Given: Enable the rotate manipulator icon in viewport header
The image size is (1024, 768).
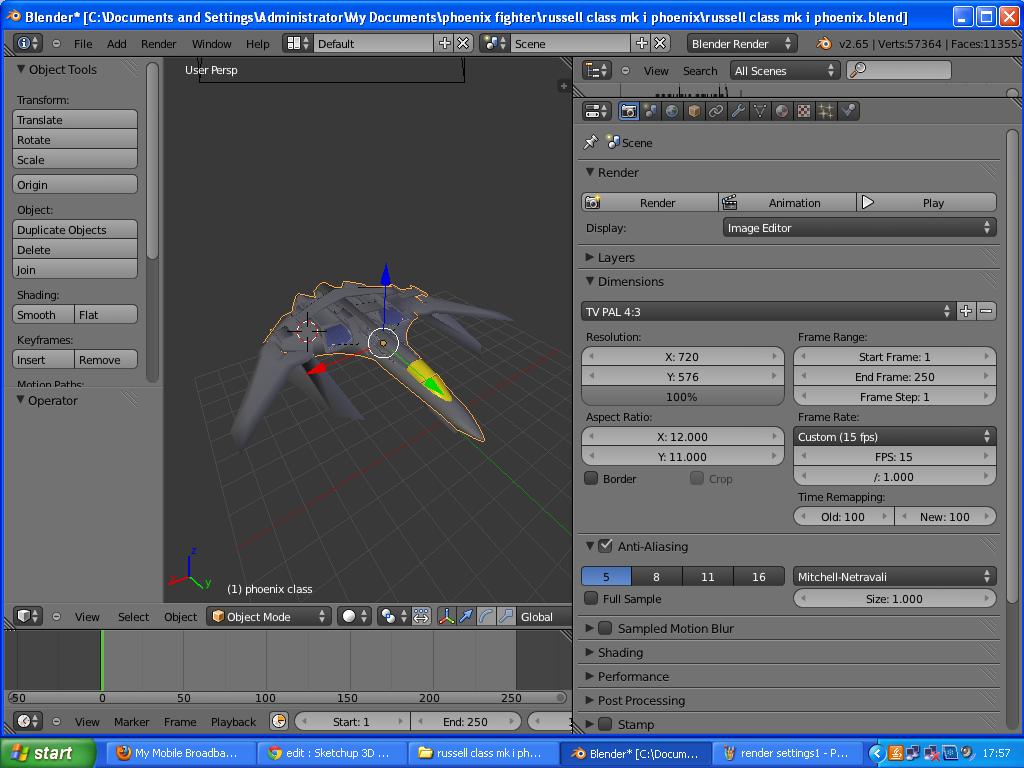Looking at the screenshot, I should pyautogui.click(x=486, y=617).
